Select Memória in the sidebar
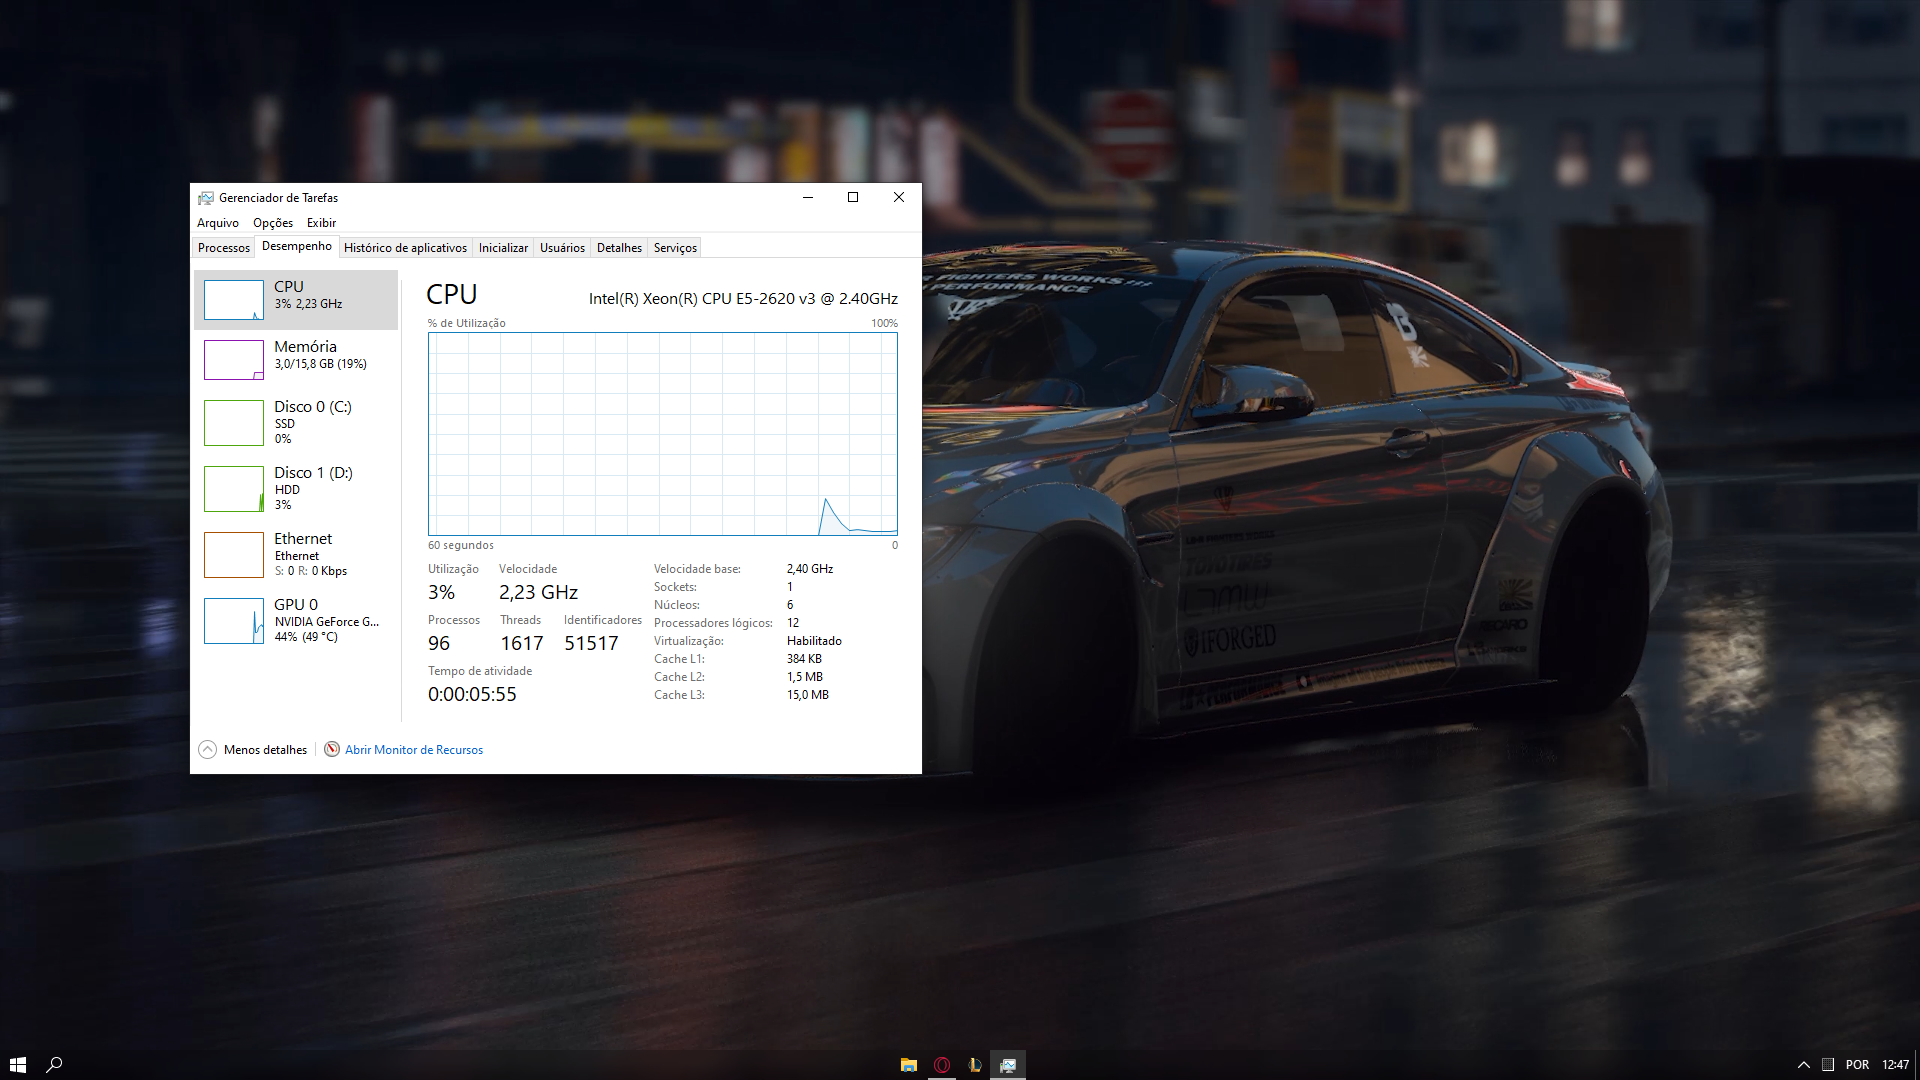The height and width of the screenshot is (1080, 1920). 296,360
